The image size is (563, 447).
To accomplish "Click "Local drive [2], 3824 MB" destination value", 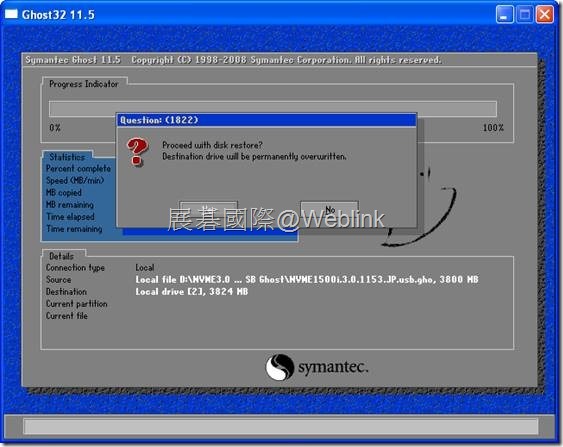I will 192,292.
